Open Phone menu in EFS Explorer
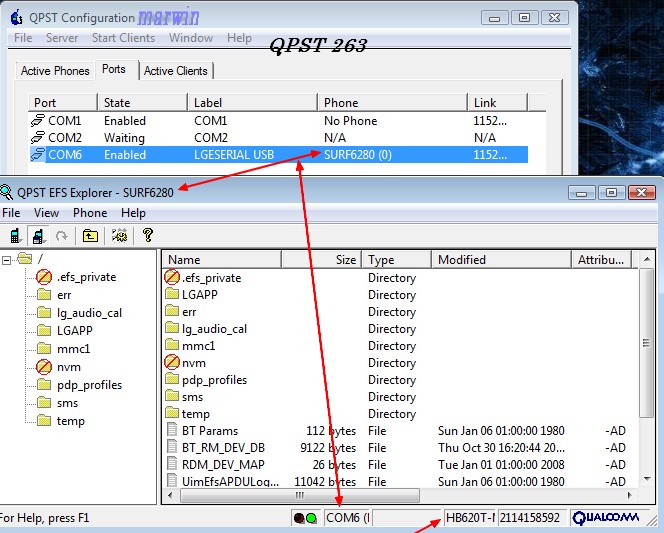 [90, 213]
